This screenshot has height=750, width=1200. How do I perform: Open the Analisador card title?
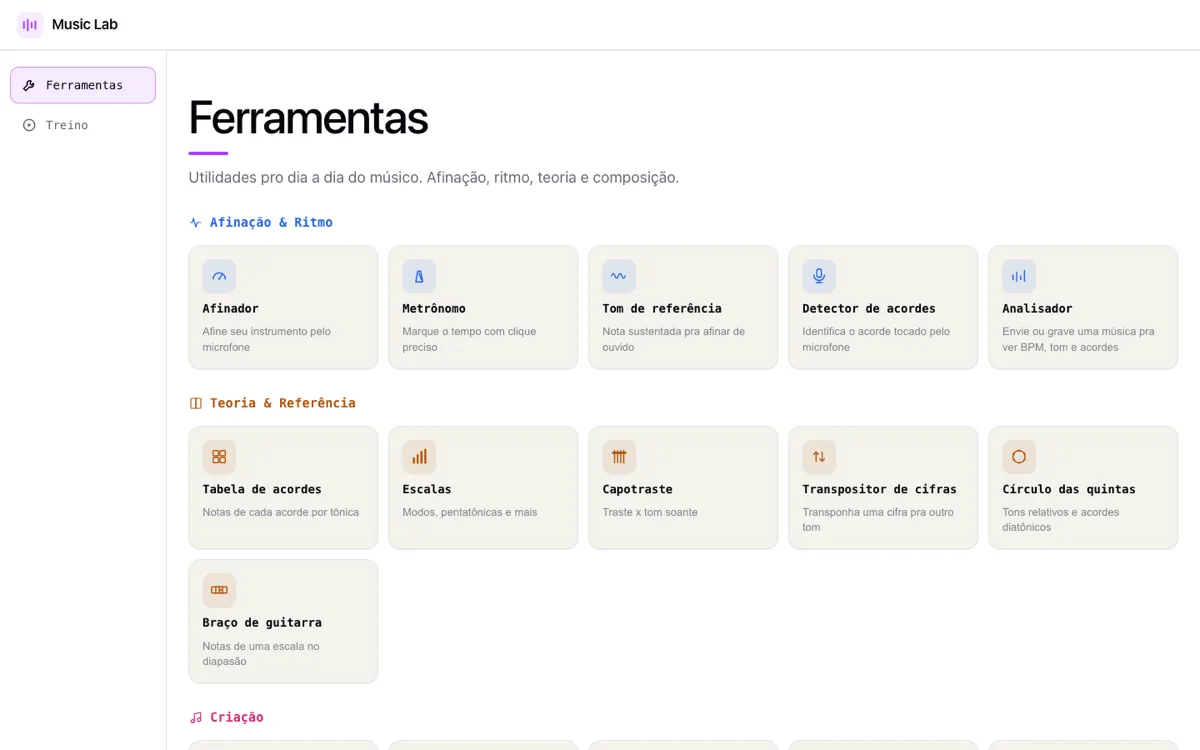1037,309
